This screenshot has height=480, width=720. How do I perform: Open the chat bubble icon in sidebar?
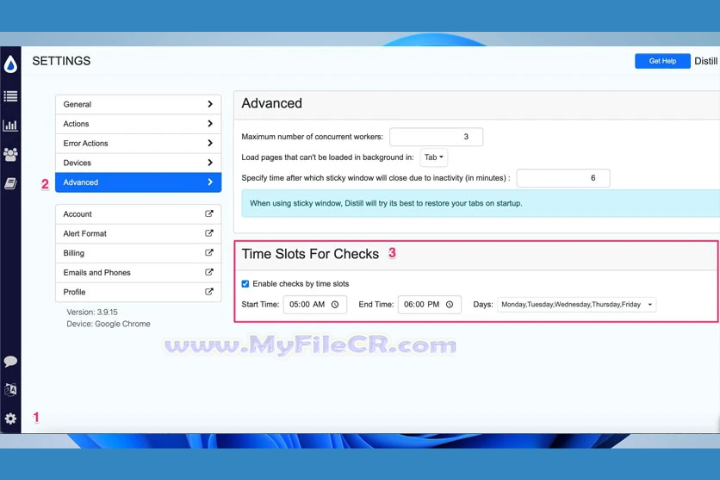(x=11, y=361)
